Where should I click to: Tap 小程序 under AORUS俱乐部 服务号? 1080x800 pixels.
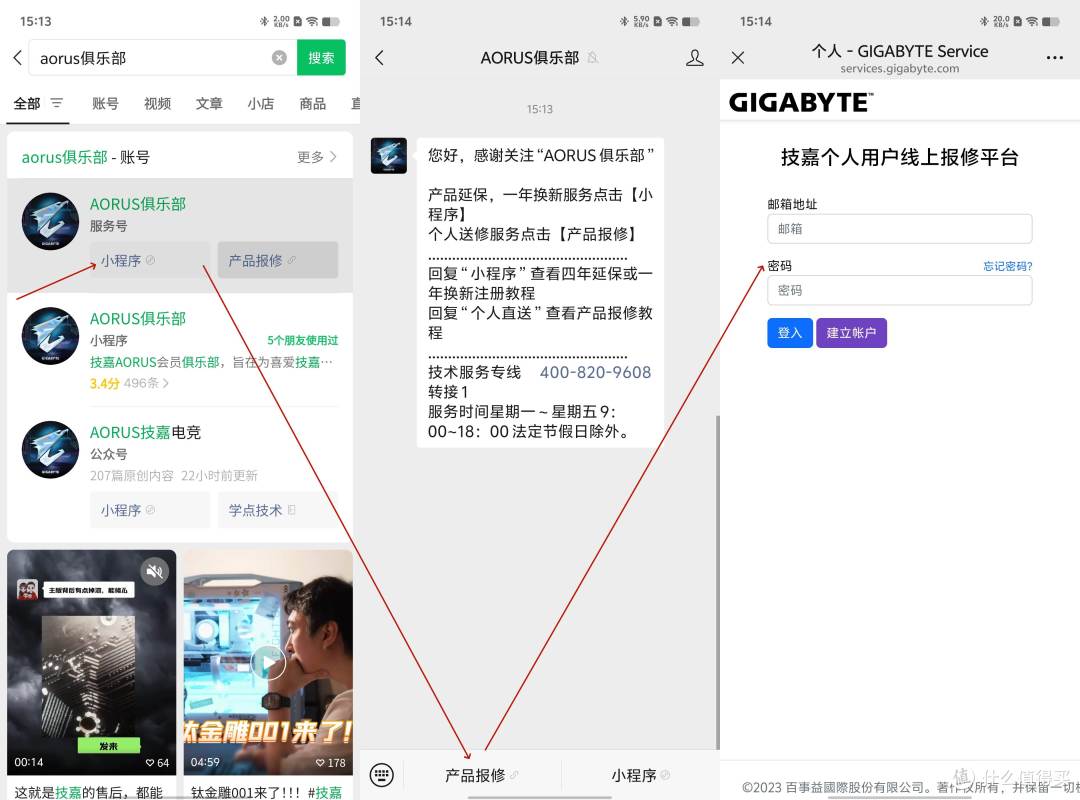[149, 260]
